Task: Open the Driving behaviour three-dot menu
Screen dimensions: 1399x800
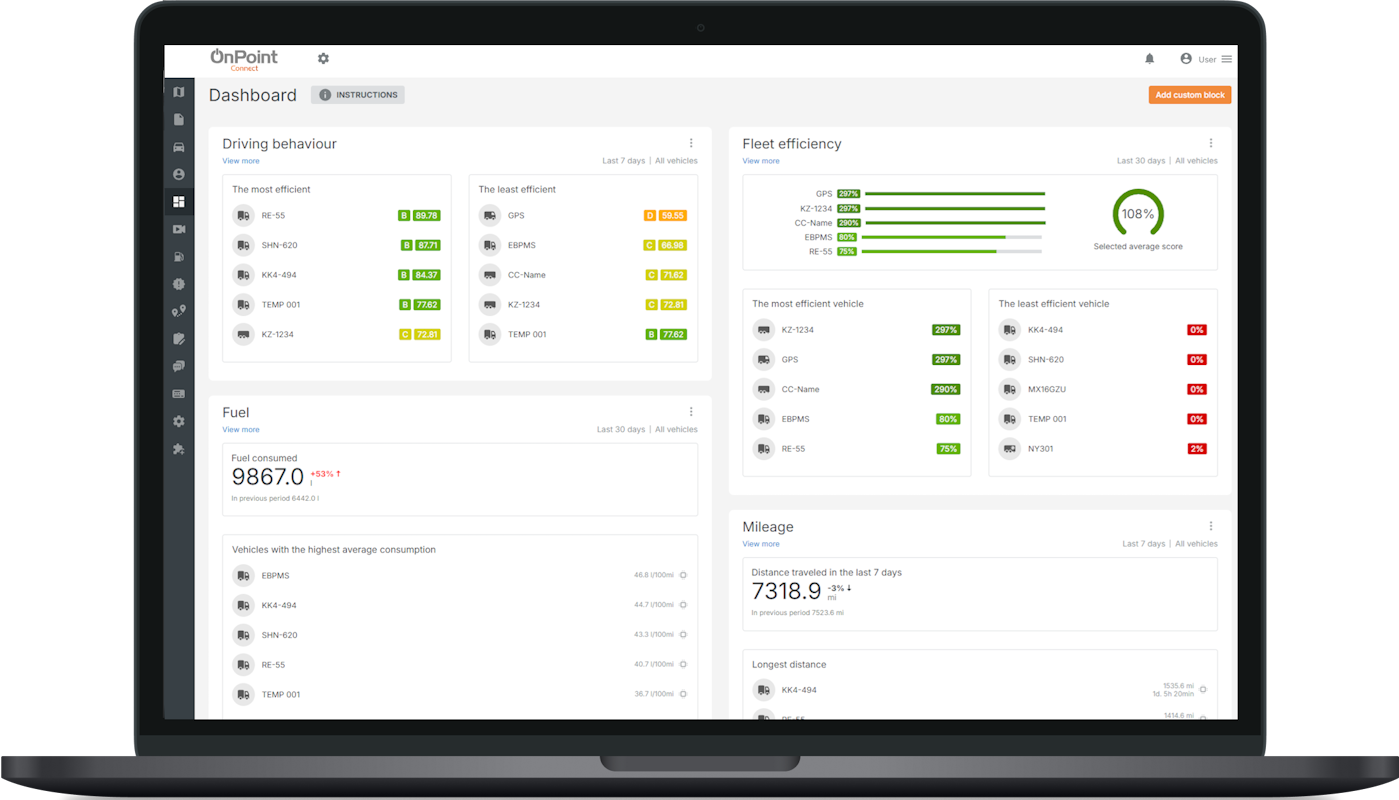Action: pyautogui.click(x=691, y=143)
